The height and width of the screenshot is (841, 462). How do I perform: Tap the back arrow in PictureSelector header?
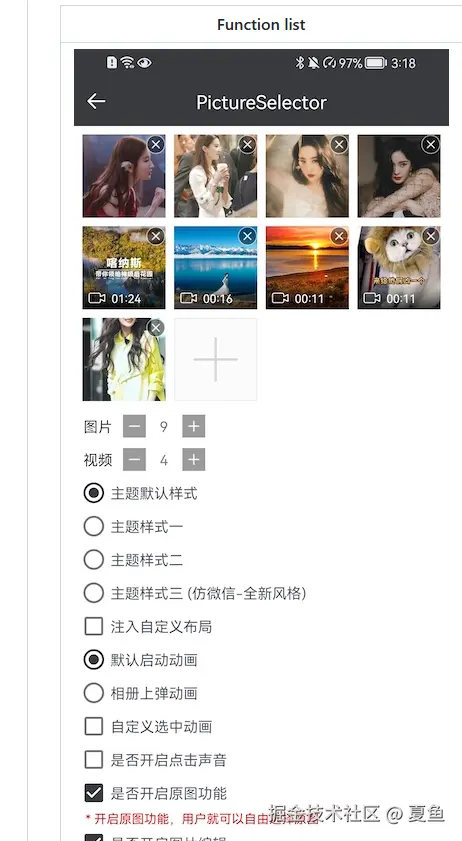(x=96, y=101)
